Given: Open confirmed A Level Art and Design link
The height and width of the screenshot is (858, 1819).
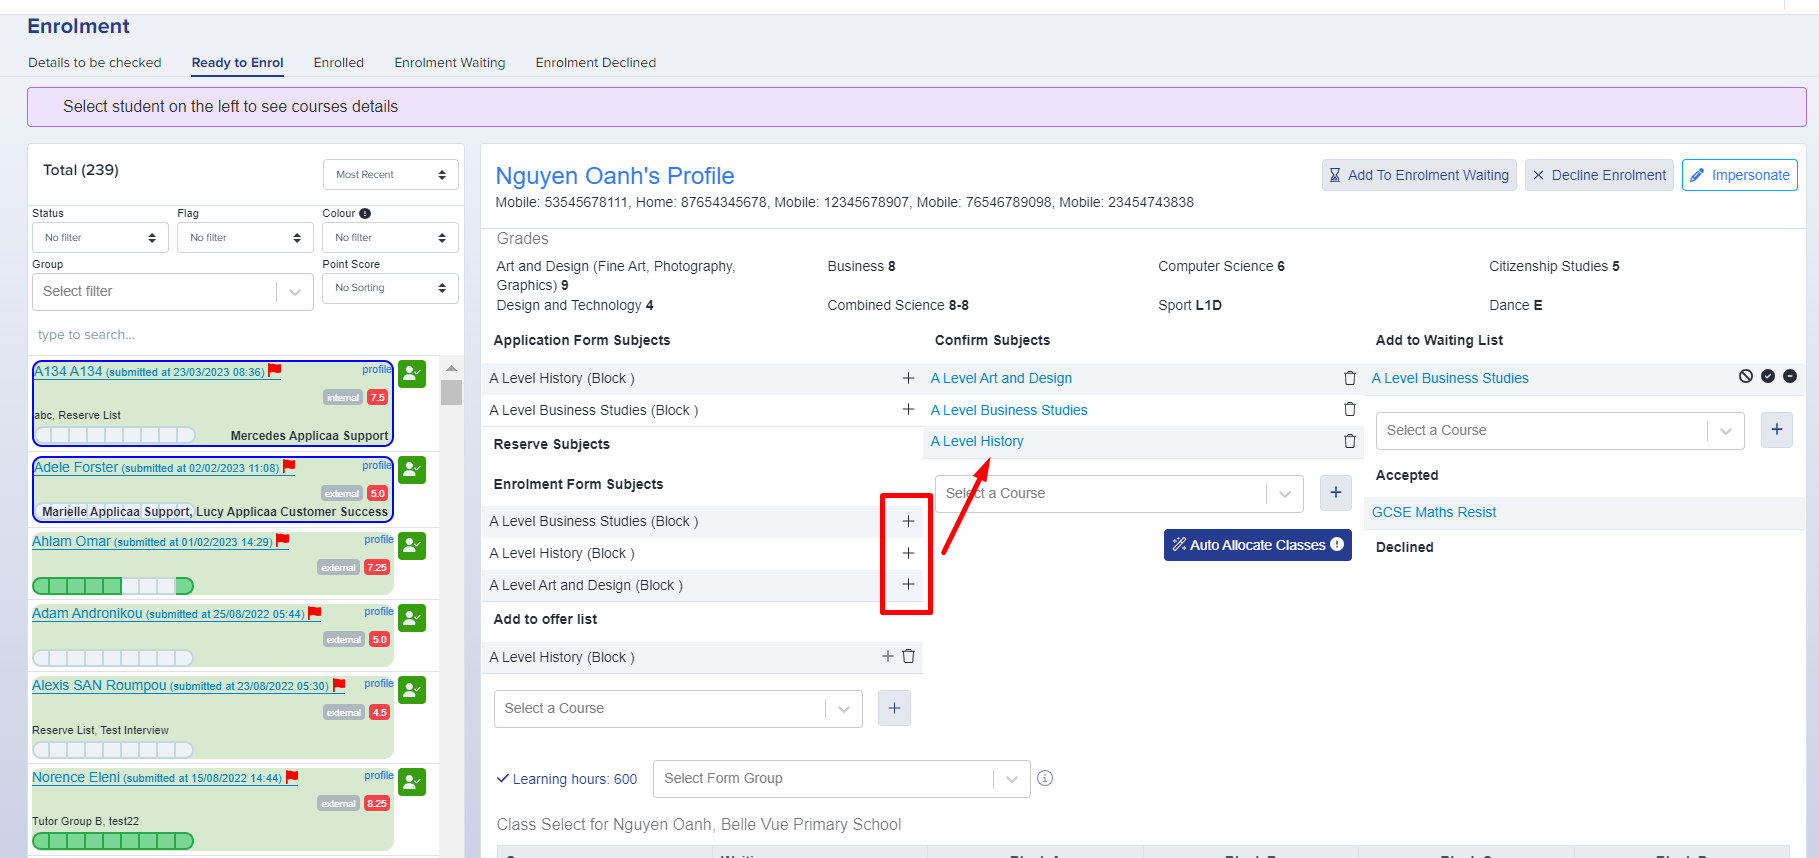Looking at the screenshot, I should [x=1001, y=378].
